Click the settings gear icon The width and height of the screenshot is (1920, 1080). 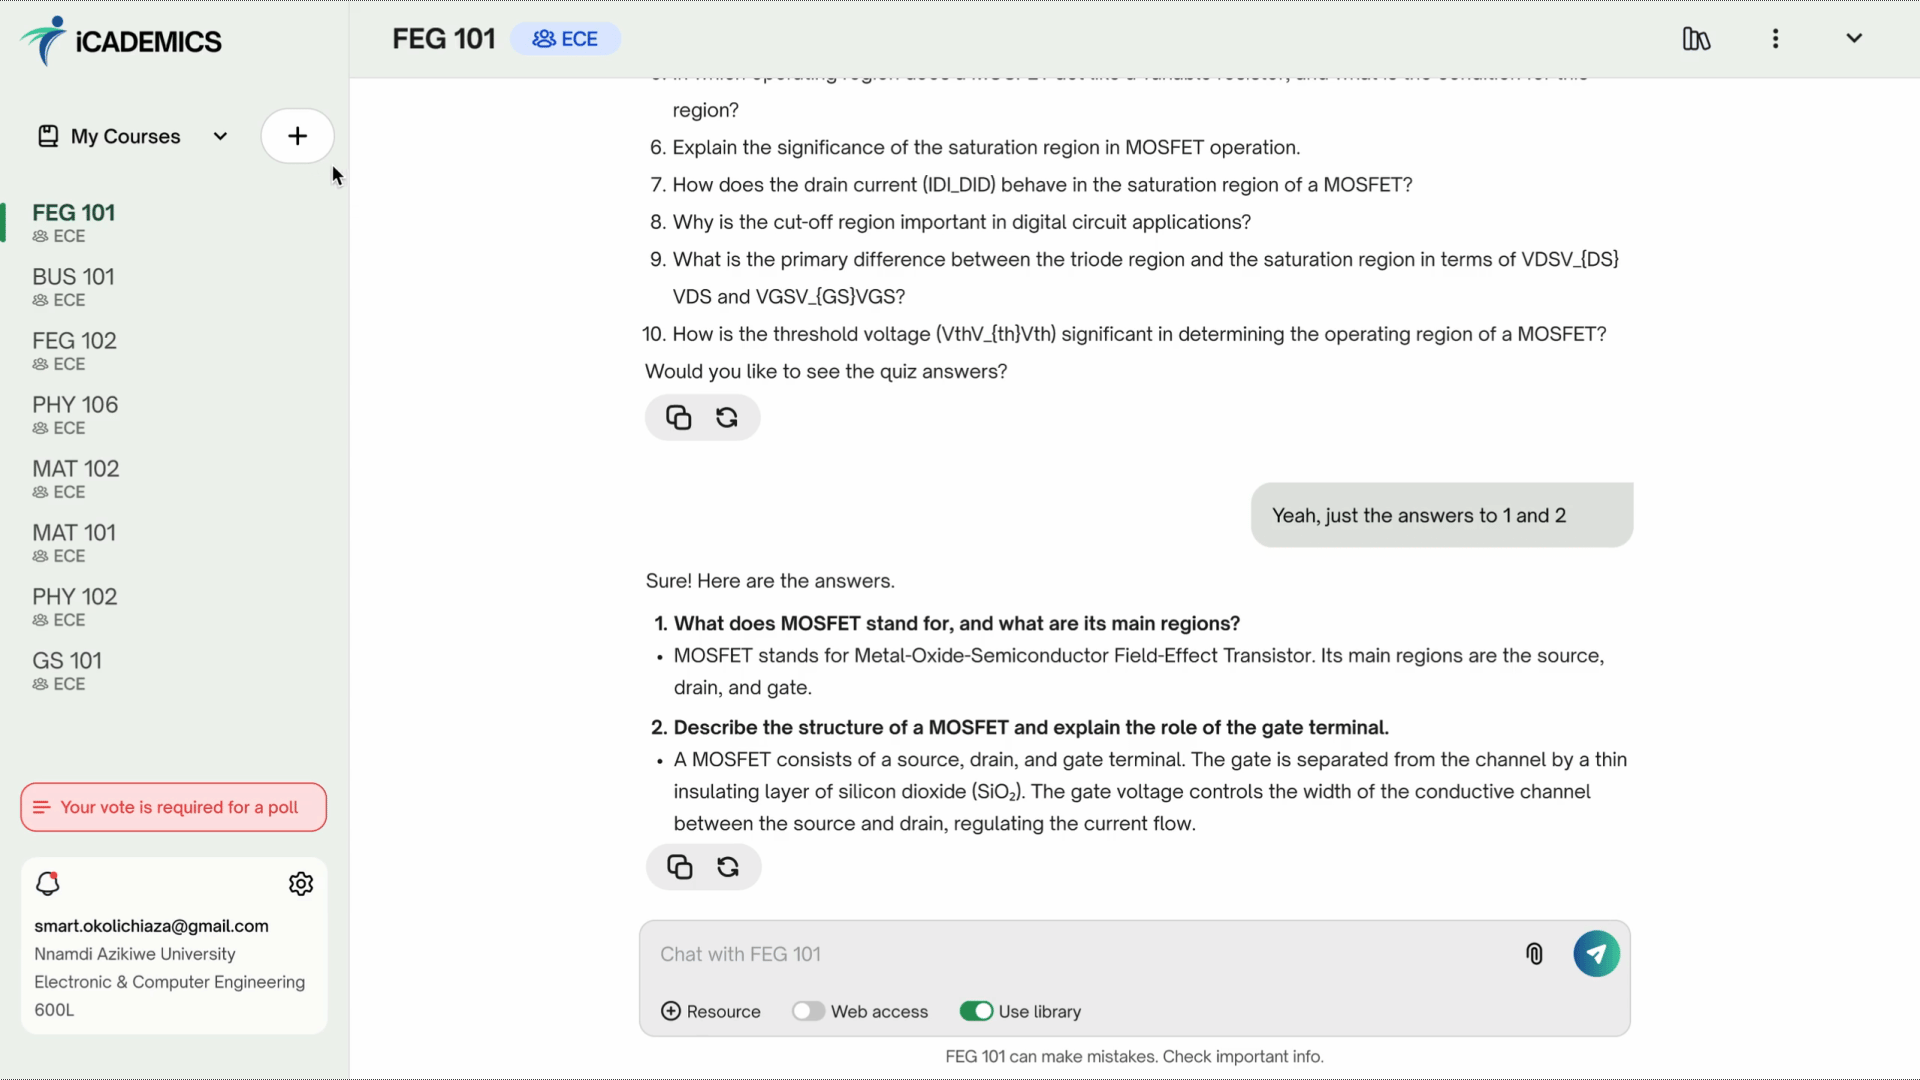point(301,884)
